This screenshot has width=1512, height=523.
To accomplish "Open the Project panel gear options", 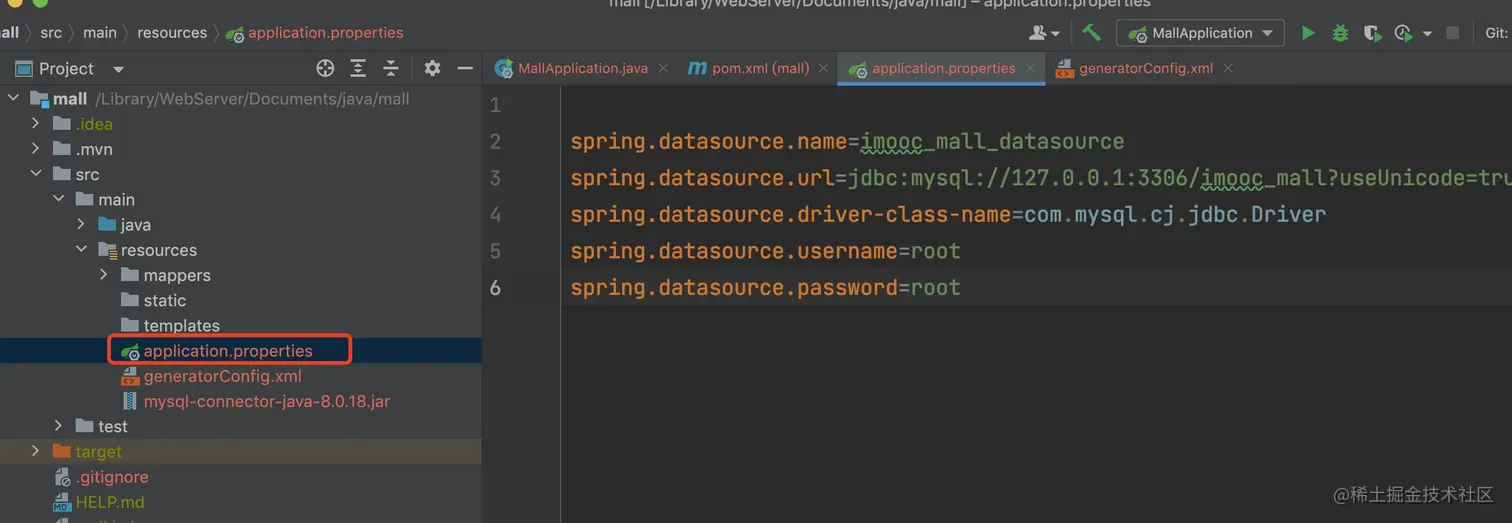I will (x=432, y=68).
